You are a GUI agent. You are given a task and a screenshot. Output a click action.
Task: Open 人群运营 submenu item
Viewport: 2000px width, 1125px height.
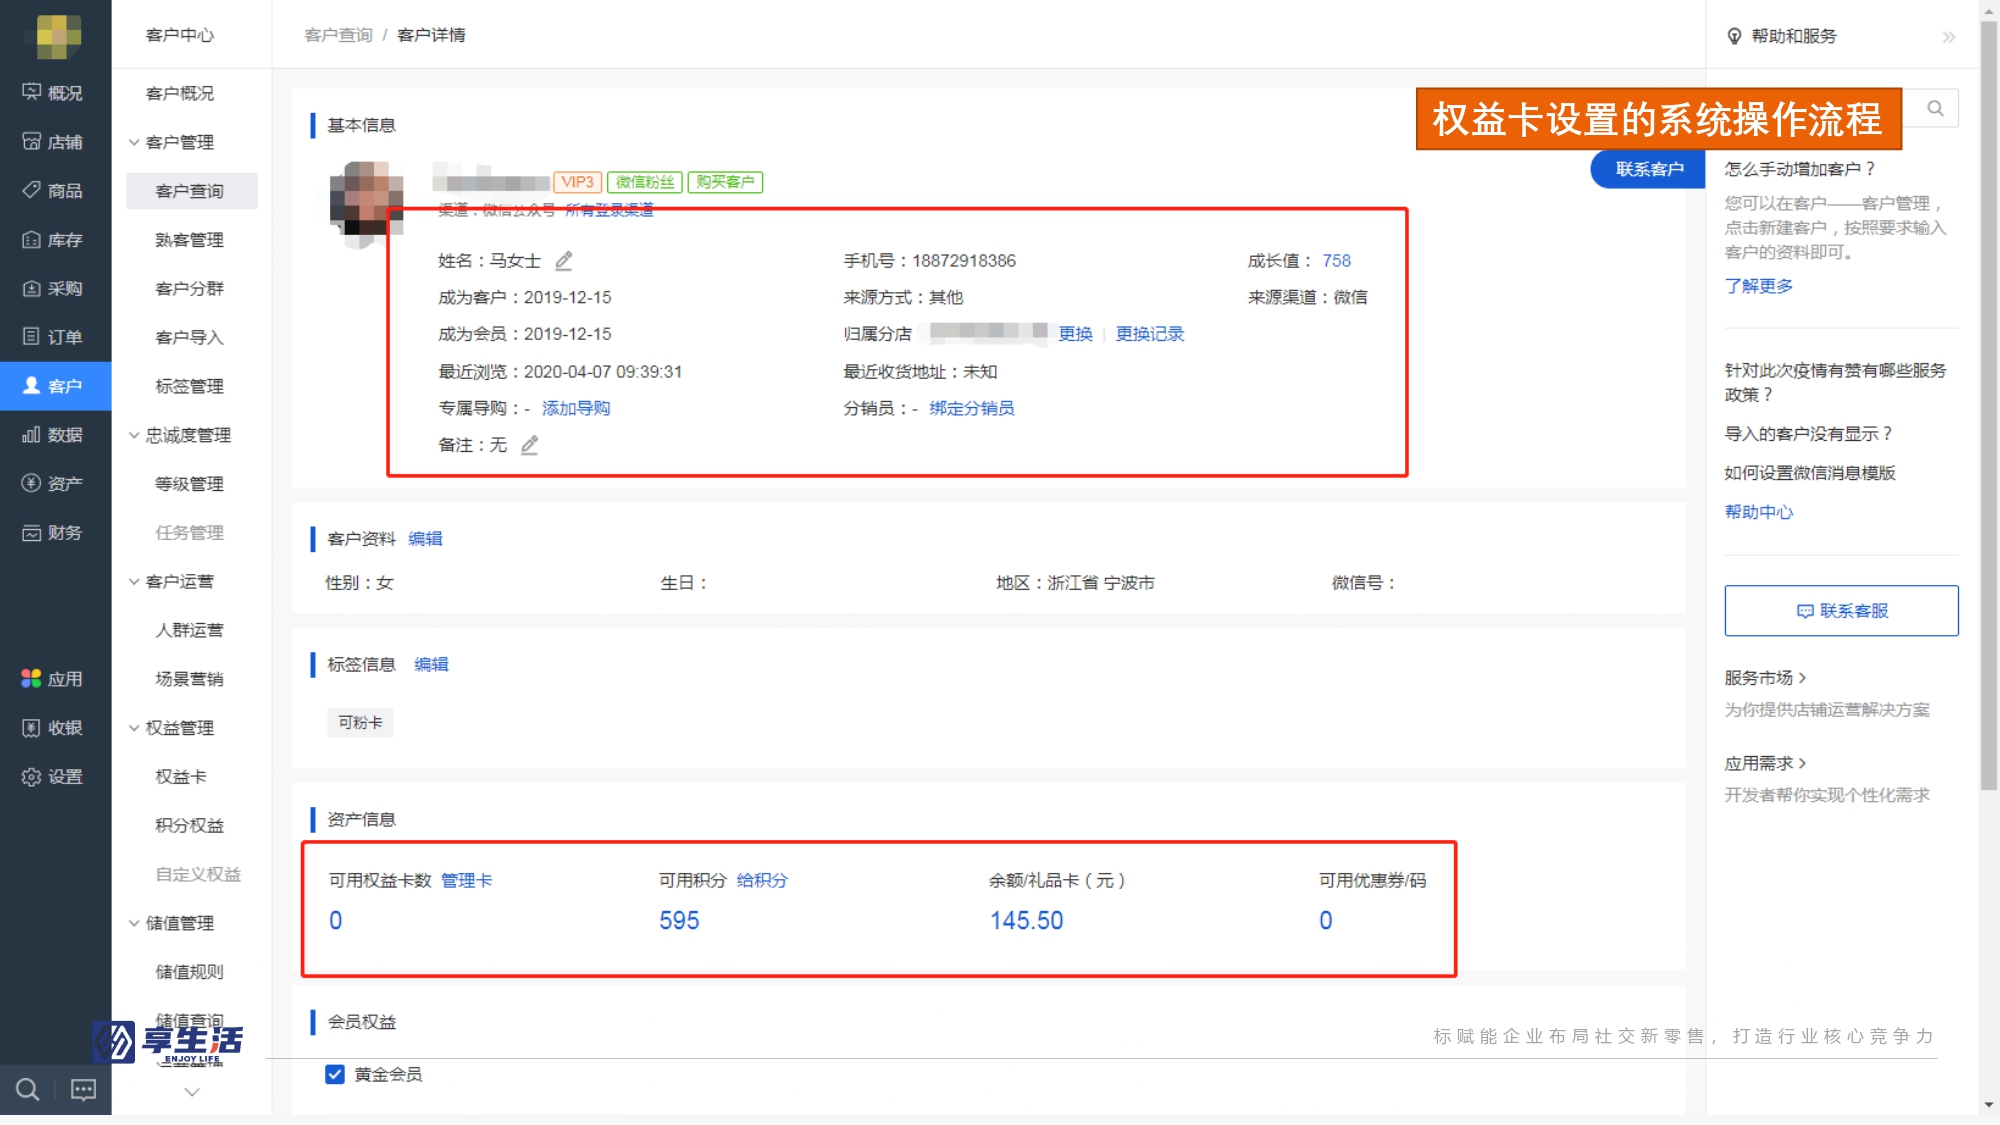[x=190, y=630]
